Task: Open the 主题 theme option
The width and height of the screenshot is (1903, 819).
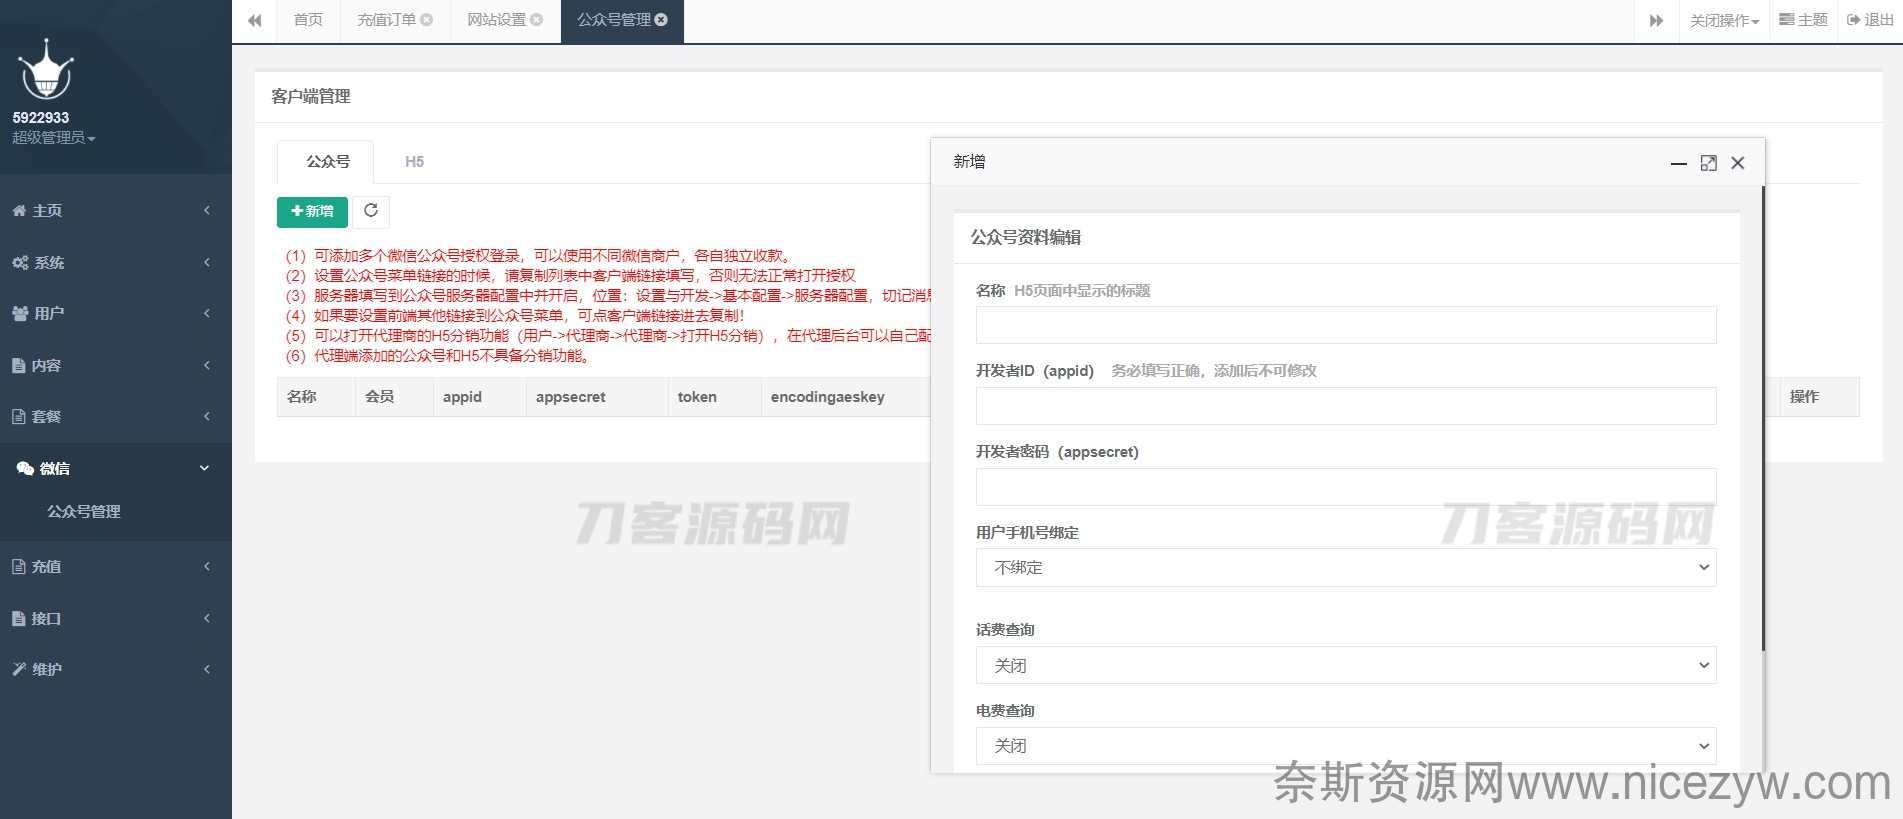Action: (x=1803, y=20)
